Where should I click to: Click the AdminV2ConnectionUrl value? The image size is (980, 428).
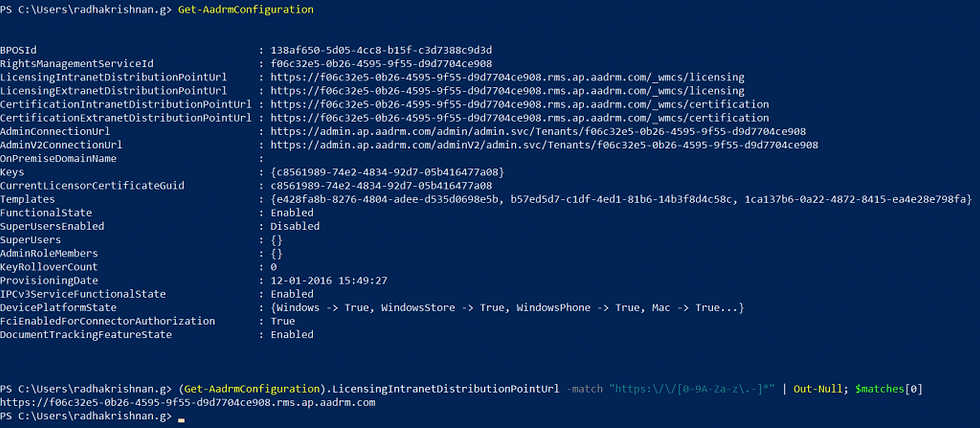(x=544, y=145)
